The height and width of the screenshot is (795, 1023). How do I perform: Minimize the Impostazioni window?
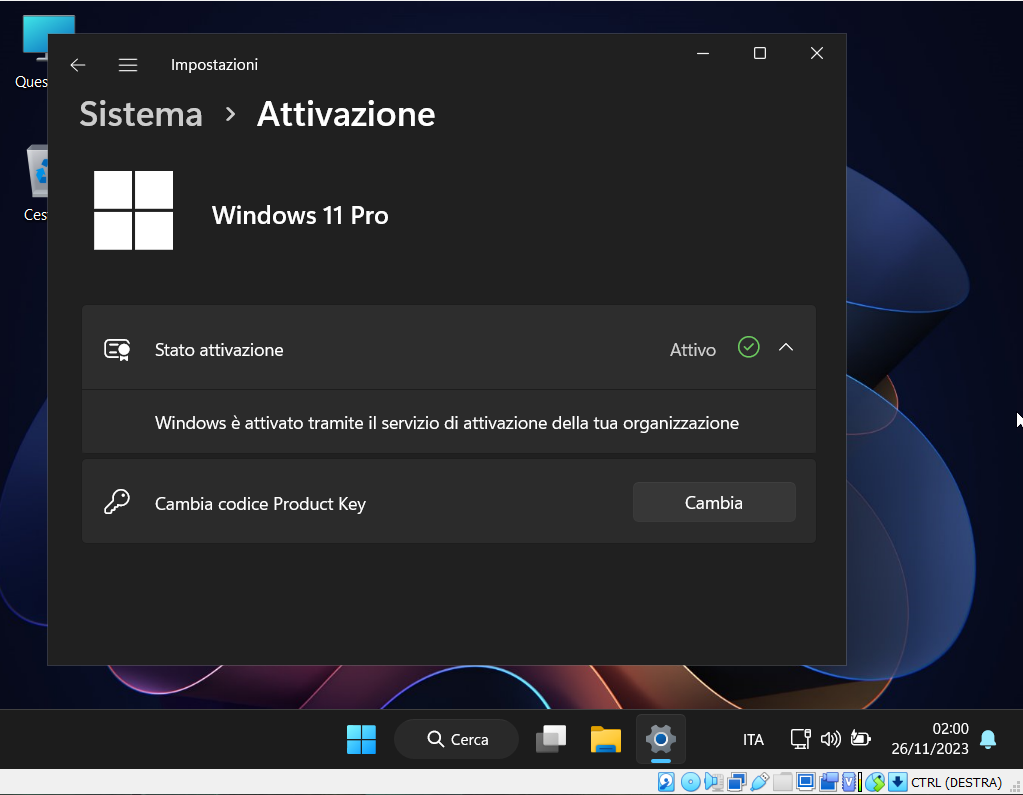[x=703, y=53]
